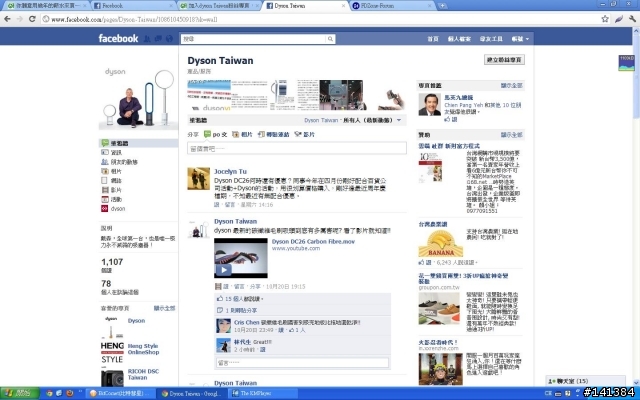Open the chat bar at bottom right
640x400 pixels.
[585, 381]
